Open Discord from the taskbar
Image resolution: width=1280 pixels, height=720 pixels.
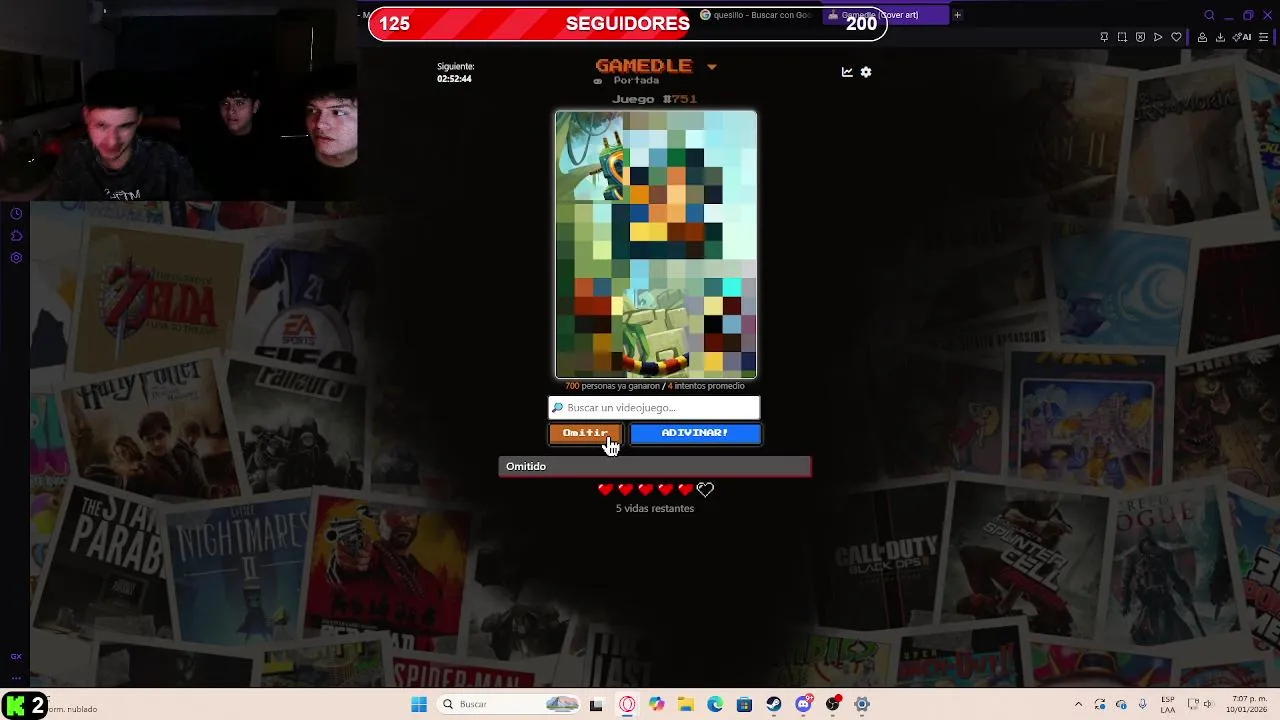(804, 704)
